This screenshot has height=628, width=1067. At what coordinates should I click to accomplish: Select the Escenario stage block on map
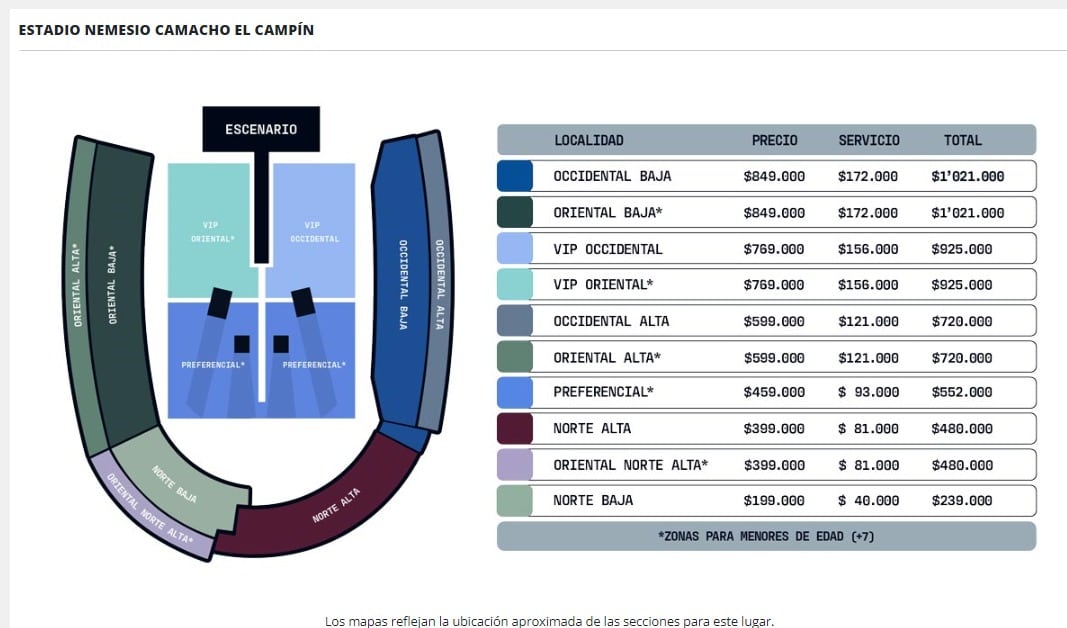point(261,129)
